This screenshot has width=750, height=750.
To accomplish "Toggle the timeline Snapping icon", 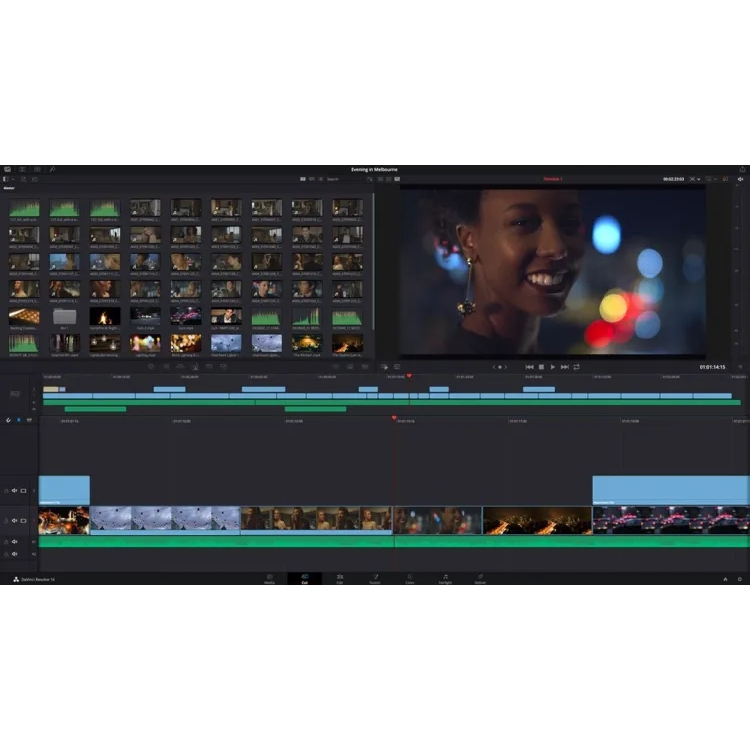I will tap(8, 420).
